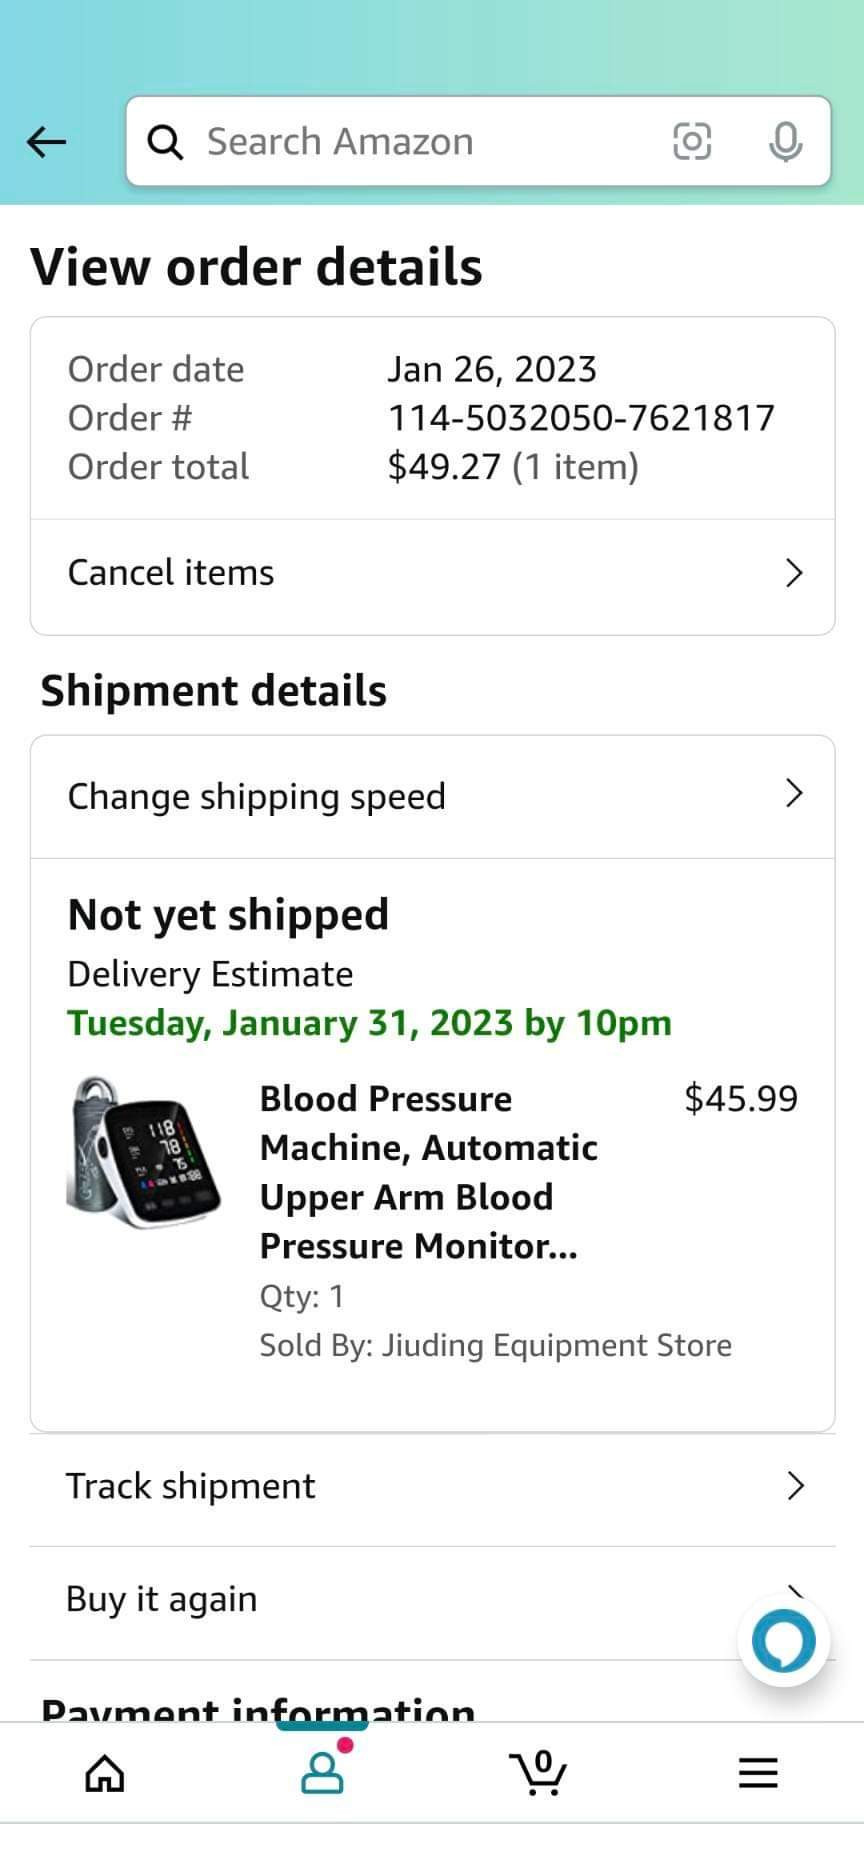Tap the blood pressure monitor thumbnail

click(143, 1152)
